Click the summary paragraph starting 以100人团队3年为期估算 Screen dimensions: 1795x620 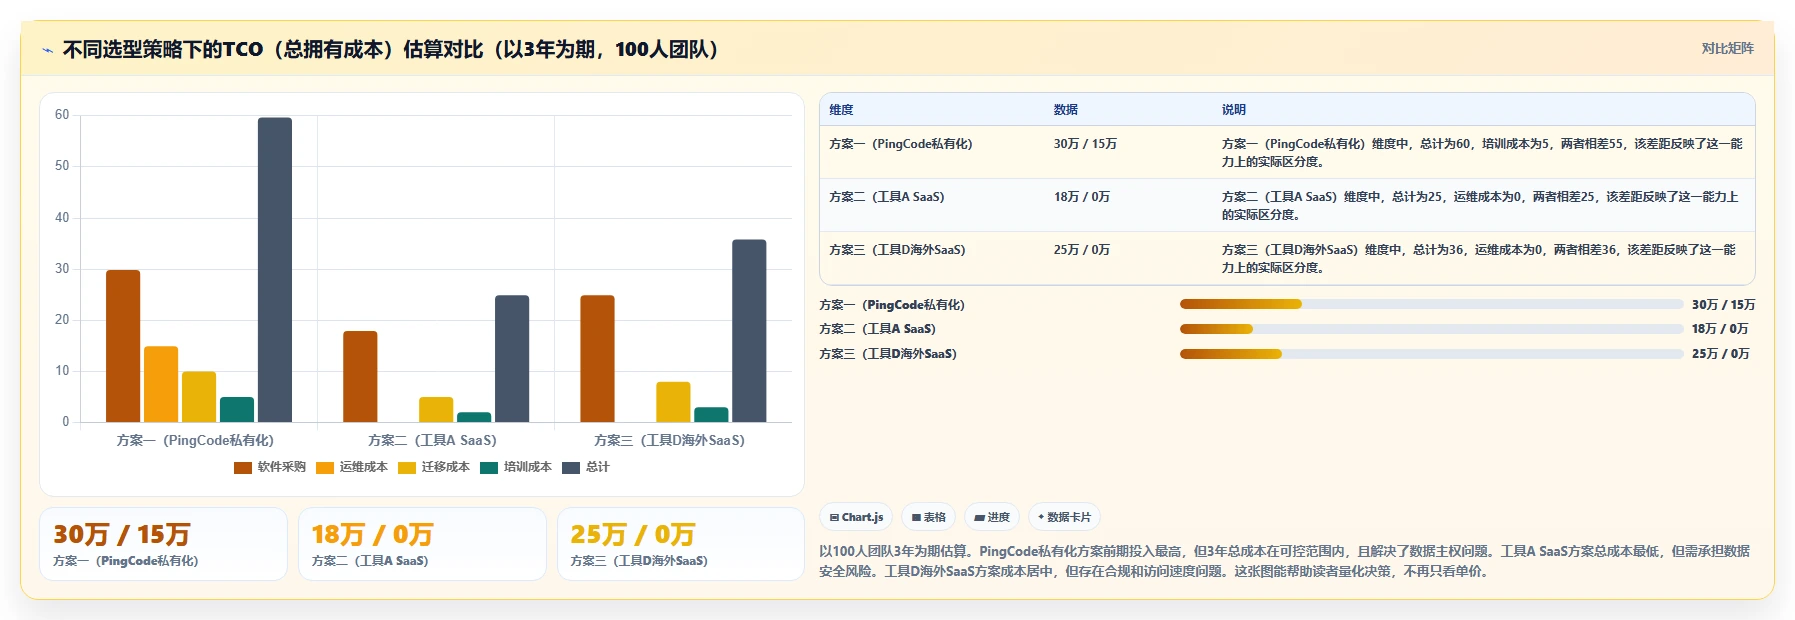coord(1285,561)
